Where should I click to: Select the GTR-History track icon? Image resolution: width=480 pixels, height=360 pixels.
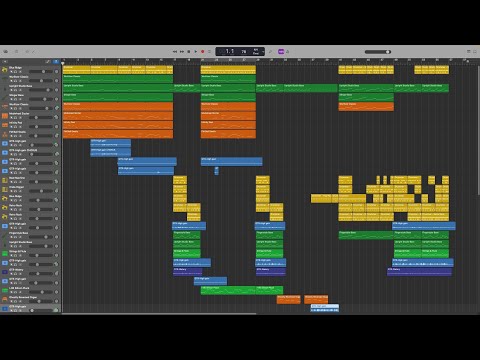click(5, 272)
